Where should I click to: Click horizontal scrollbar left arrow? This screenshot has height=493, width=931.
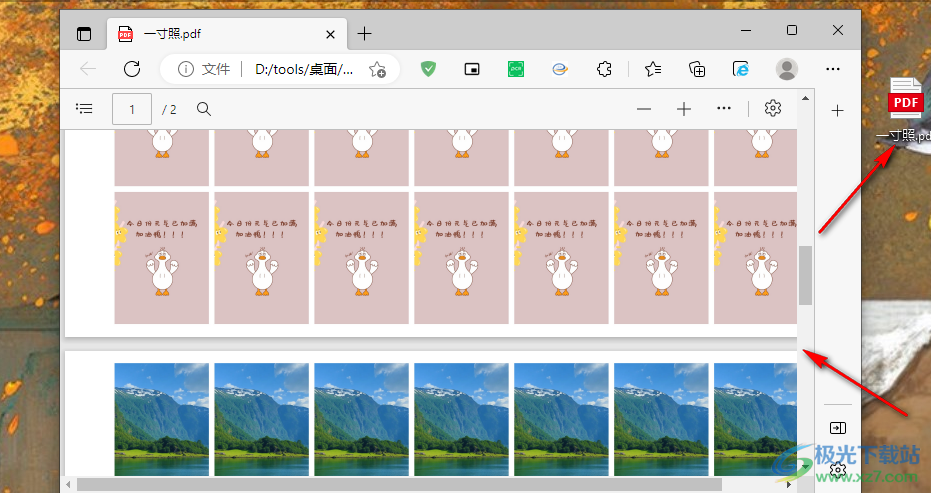(69, 485)
